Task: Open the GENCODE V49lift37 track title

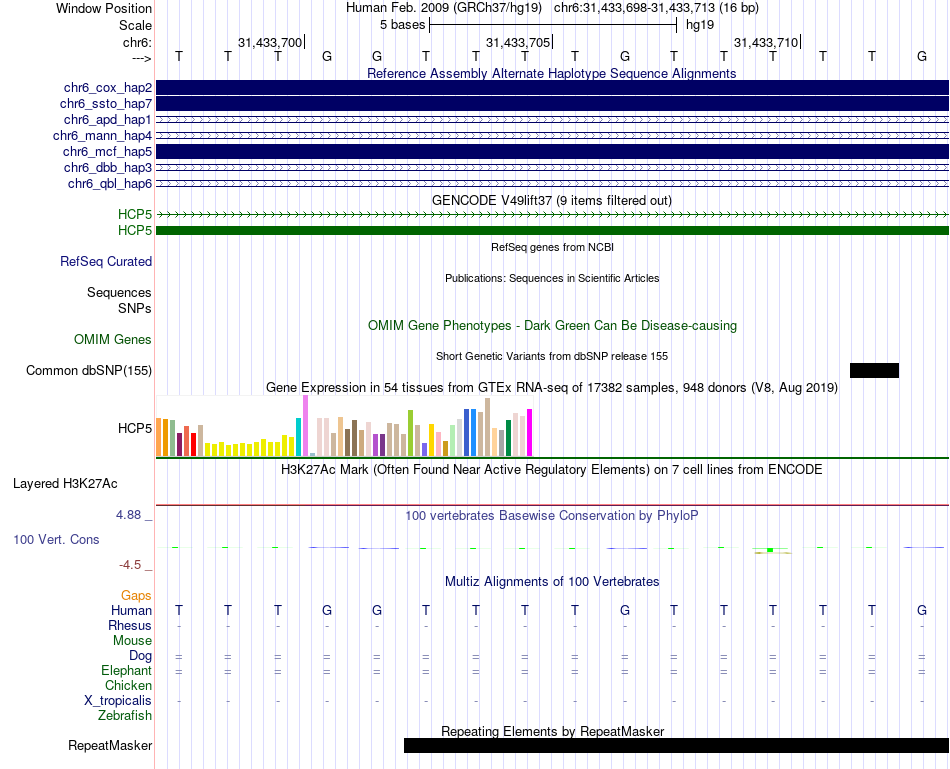Action: (551, 200)
